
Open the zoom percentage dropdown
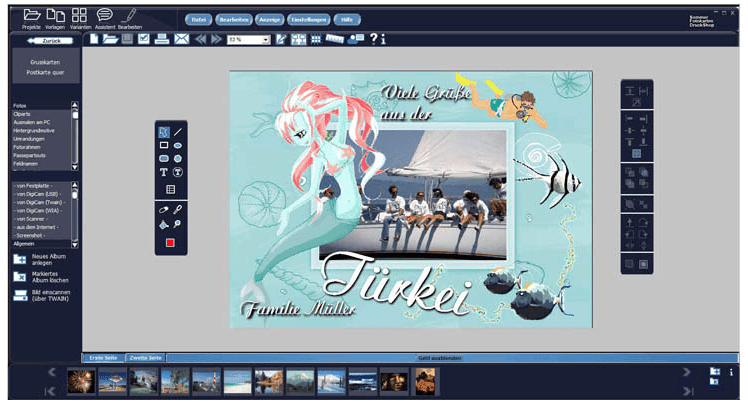coord(266,39)
